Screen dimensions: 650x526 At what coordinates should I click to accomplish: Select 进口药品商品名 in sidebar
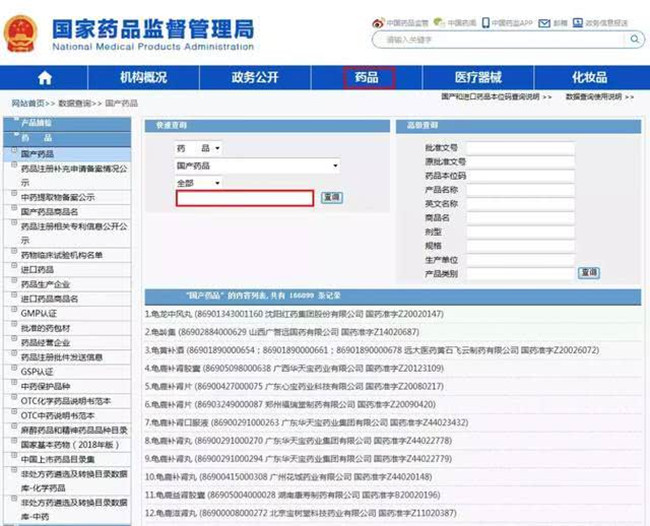tap(49, 299)
